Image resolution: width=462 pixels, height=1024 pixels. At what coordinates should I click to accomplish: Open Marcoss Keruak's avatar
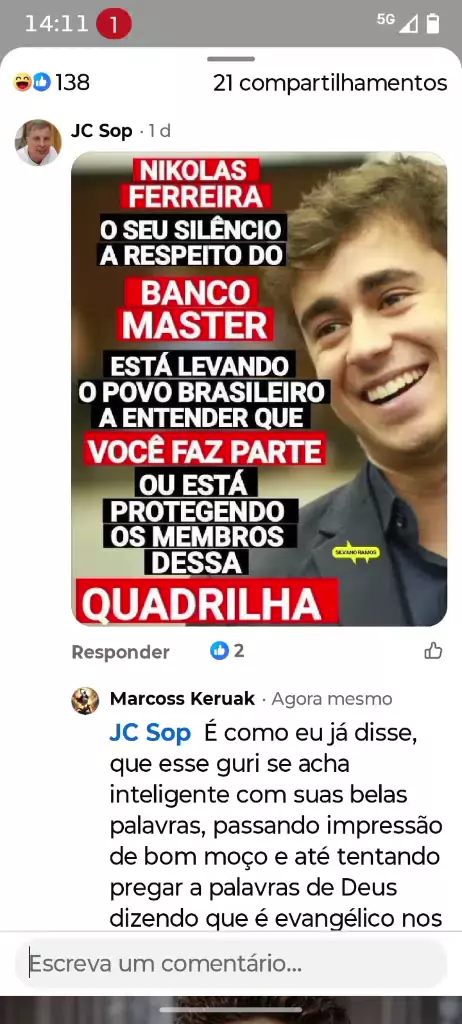click(85, 700)
